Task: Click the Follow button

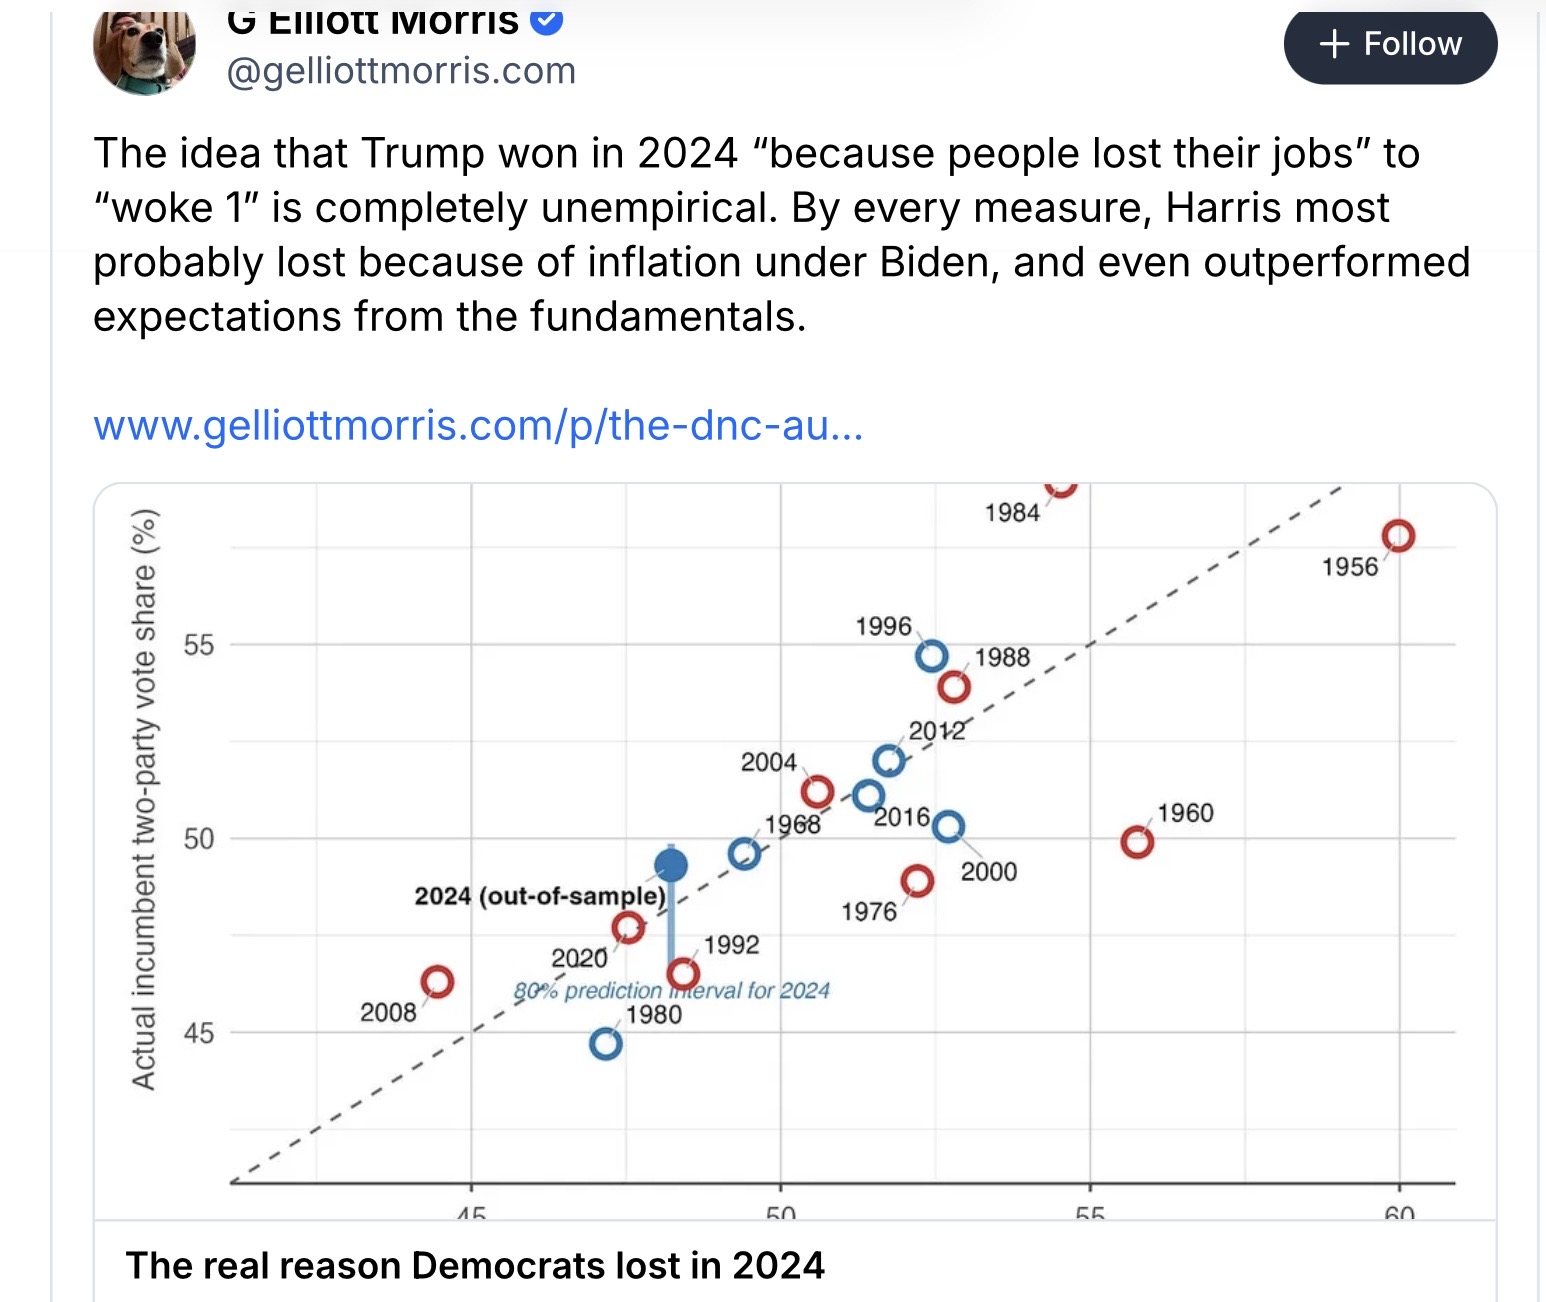Action: tap(1390, 45)
